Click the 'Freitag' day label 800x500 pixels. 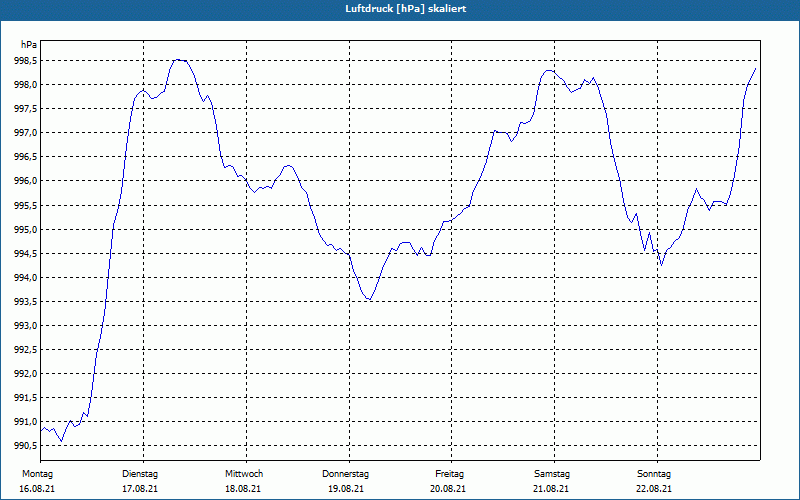click(449, 474)
